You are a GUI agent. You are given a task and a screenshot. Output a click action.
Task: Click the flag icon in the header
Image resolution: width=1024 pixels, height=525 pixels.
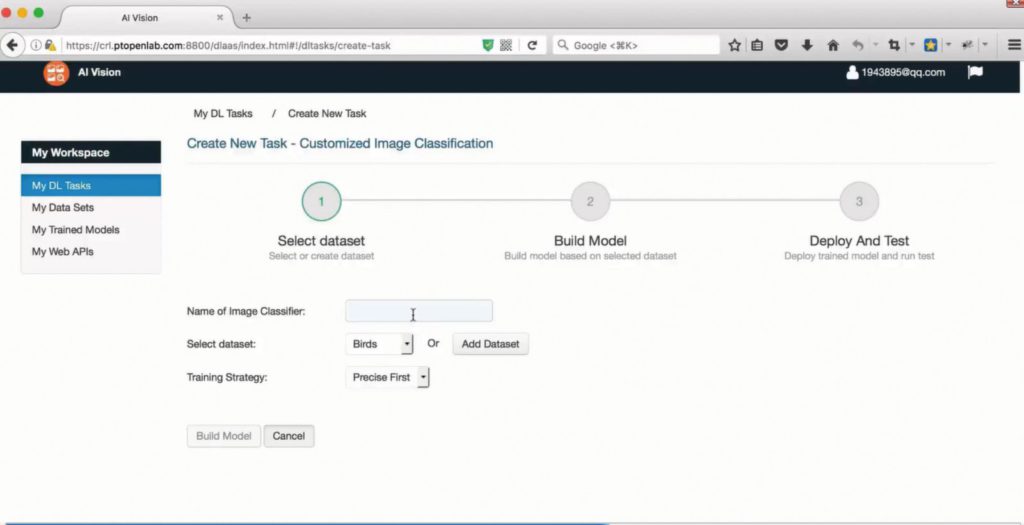point(975,72)
